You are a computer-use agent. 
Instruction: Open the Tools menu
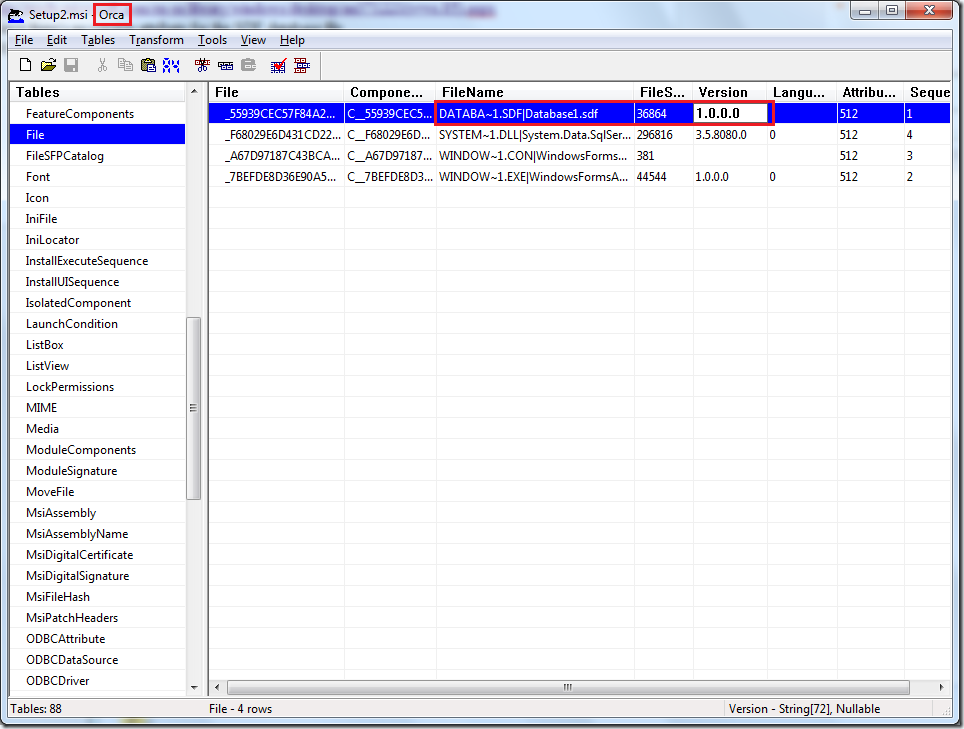pyautogui.click(x=212, y=40)
